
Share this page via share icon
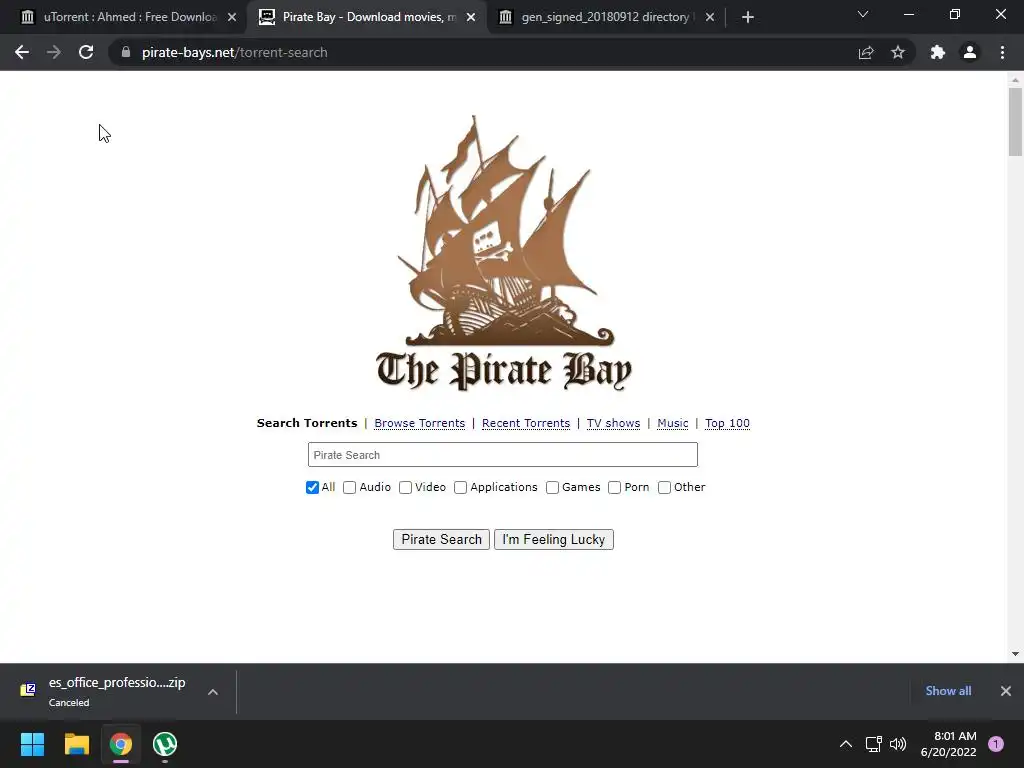[866, 52]
